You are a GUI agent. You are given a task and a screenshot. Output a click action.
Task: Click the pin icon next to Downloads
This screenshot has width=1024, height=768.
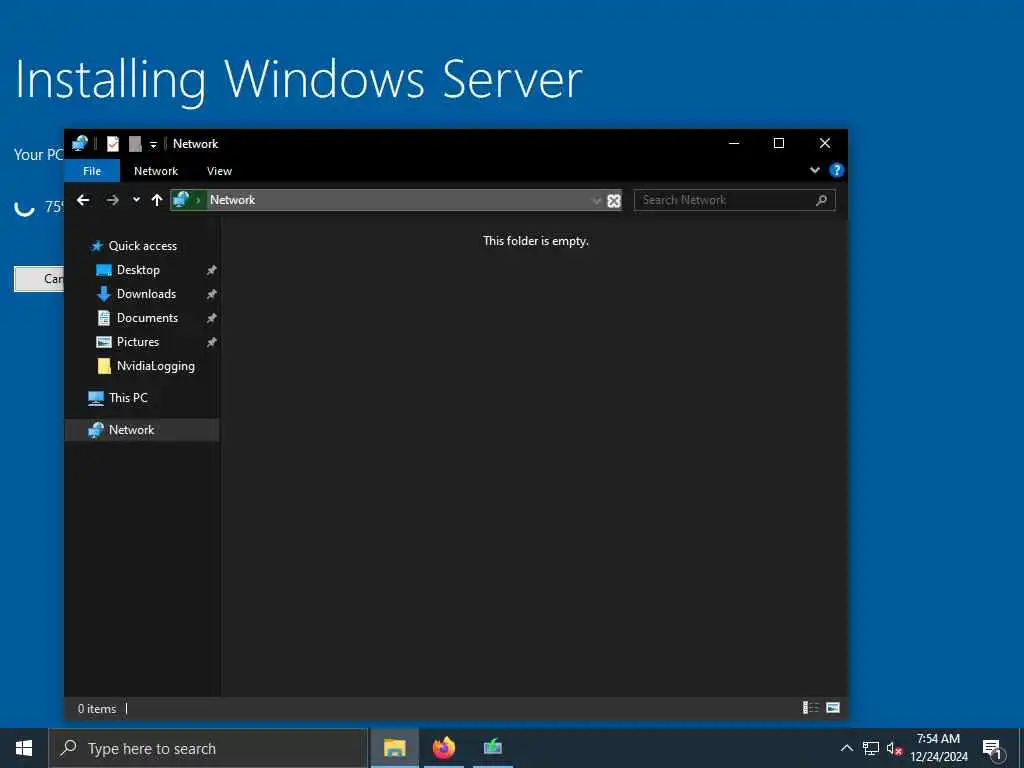click(212, 295)
